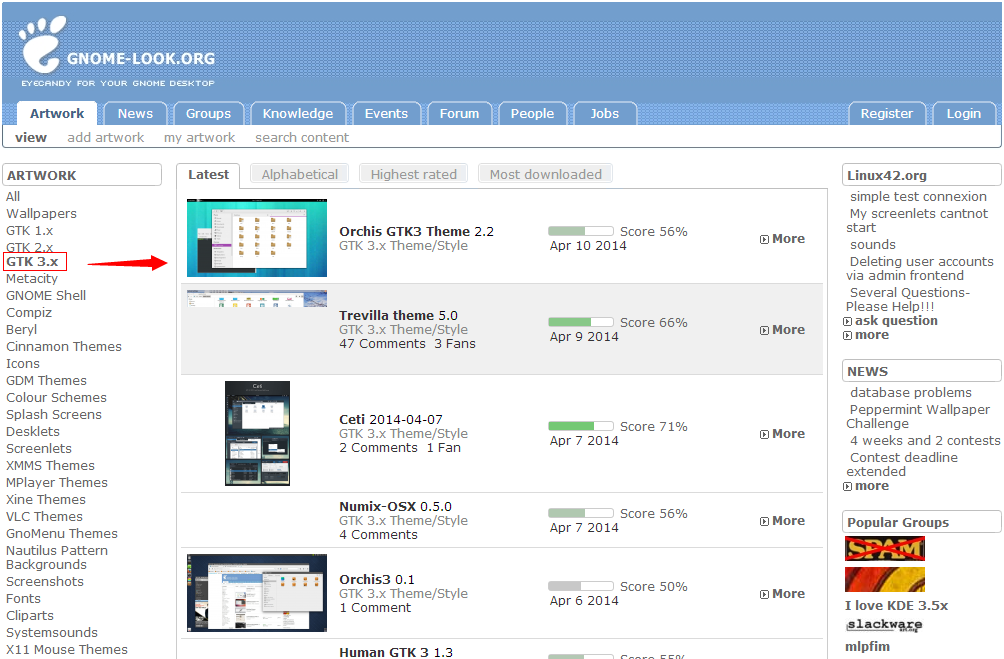This screenshot has width=1004, height=659.
Task: Select Icons category in sidebar
Action: coord(23,363)
